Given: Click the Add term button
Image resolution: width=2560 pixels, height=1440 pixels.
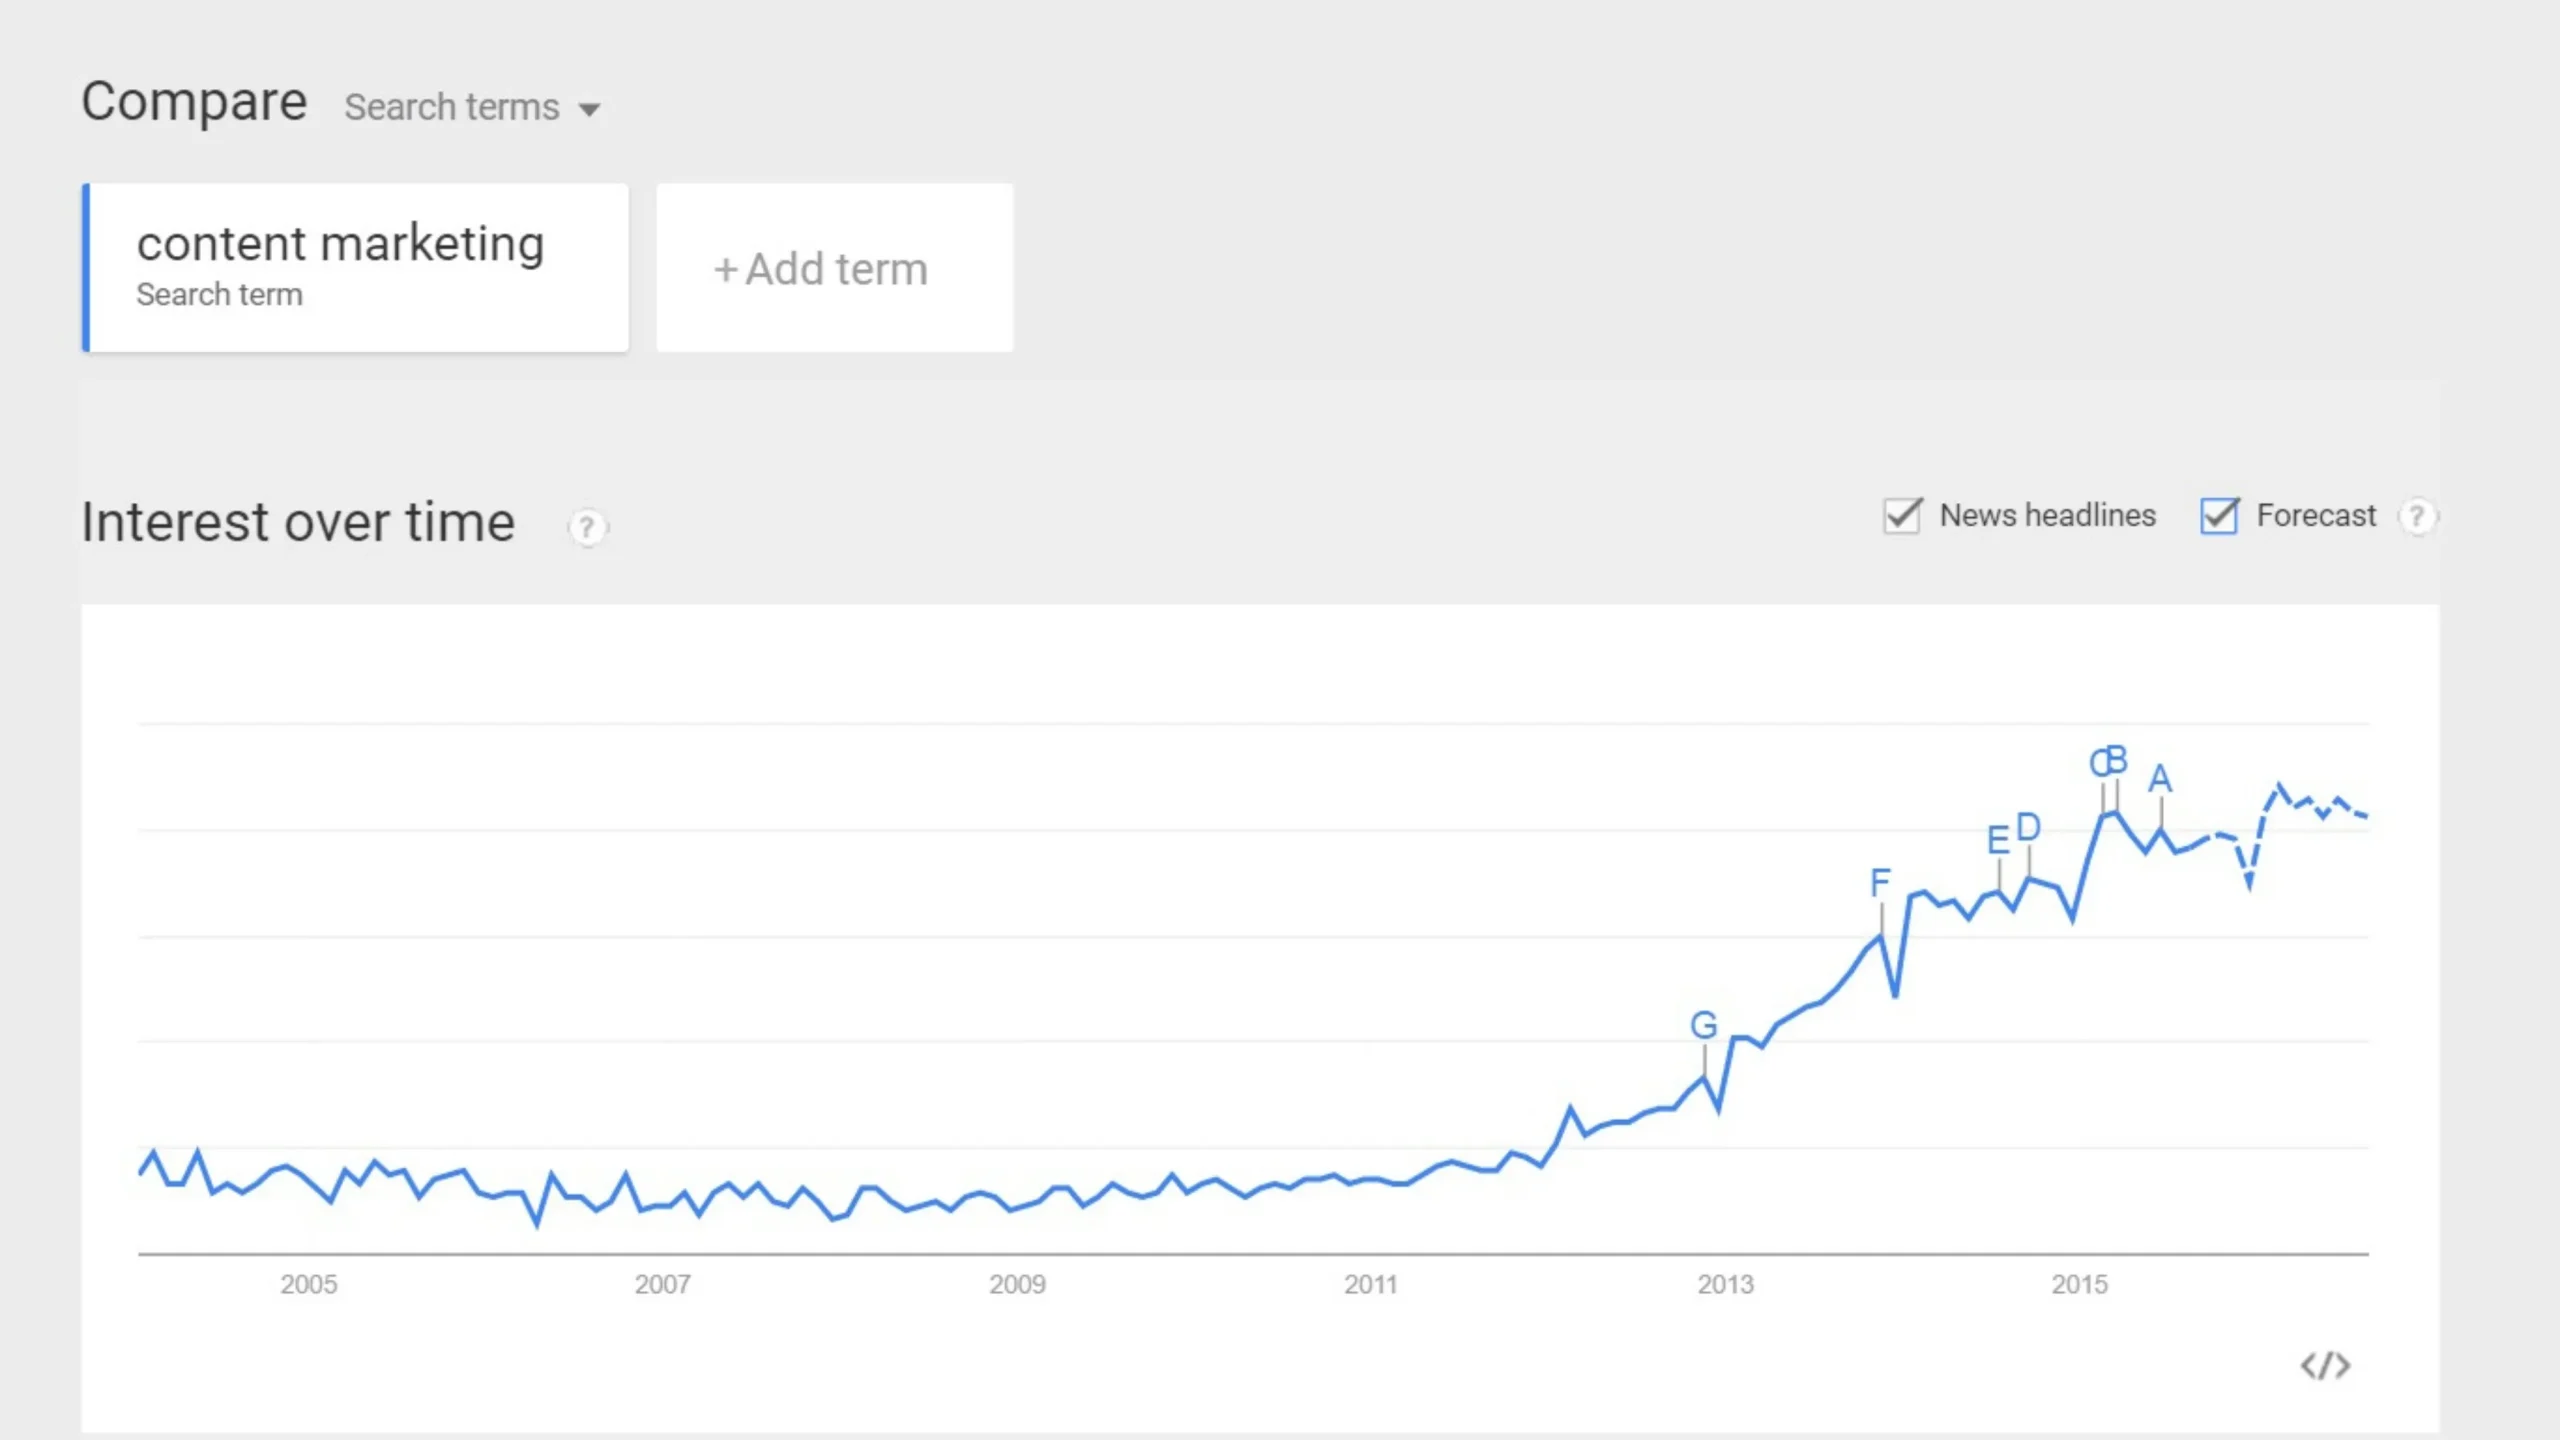Looking at the screenshot, I should pyautogui.click(x=834, y=268).
